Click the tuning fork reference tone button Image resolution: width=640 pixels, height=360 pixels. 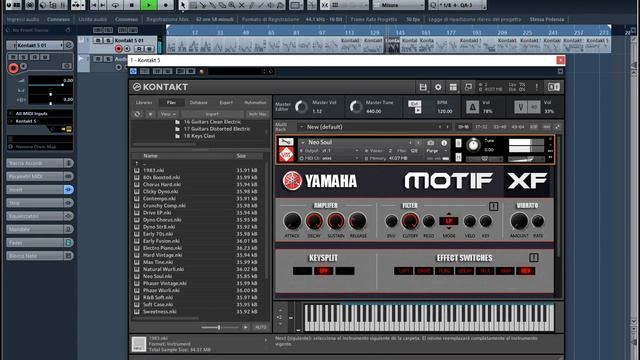(520, 107)
